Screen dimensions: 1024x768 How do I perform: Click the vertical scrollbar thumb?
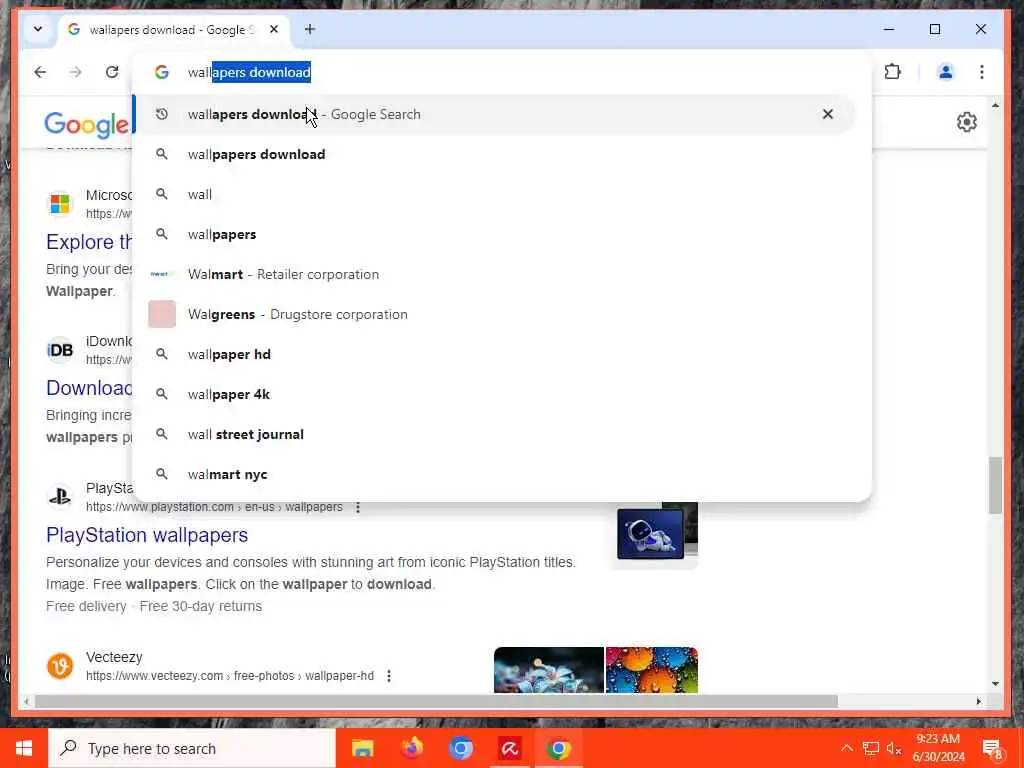click(x=995, y=485)
